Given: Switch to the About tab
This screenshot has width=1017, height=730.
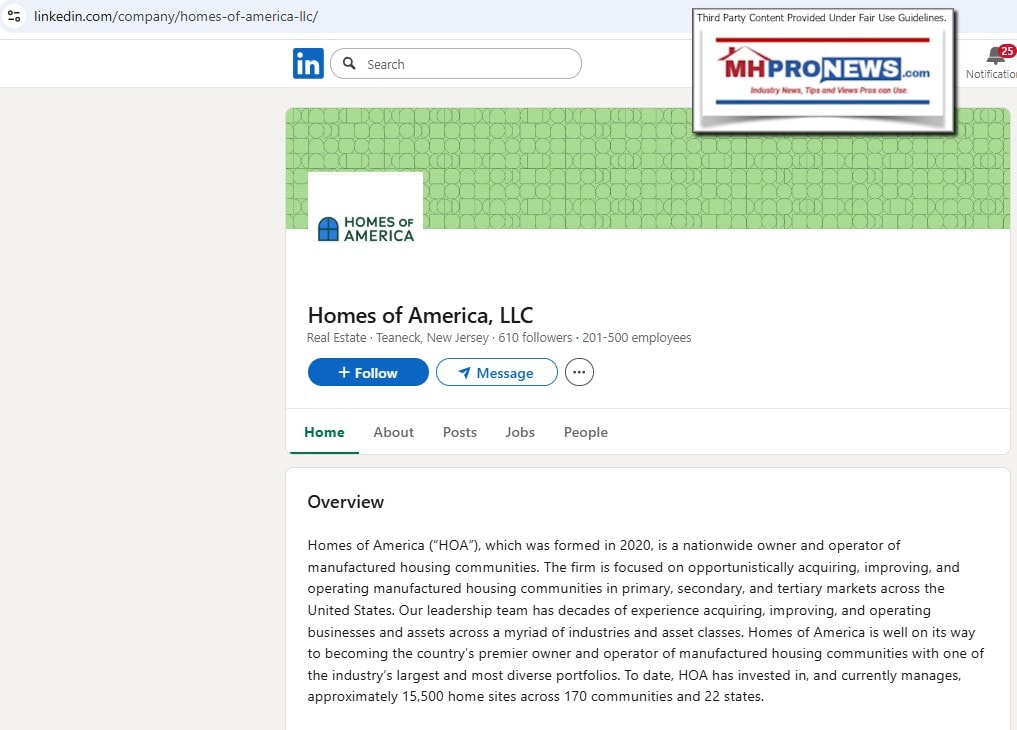Looking at the screenshot, I should tap(393, 432).
